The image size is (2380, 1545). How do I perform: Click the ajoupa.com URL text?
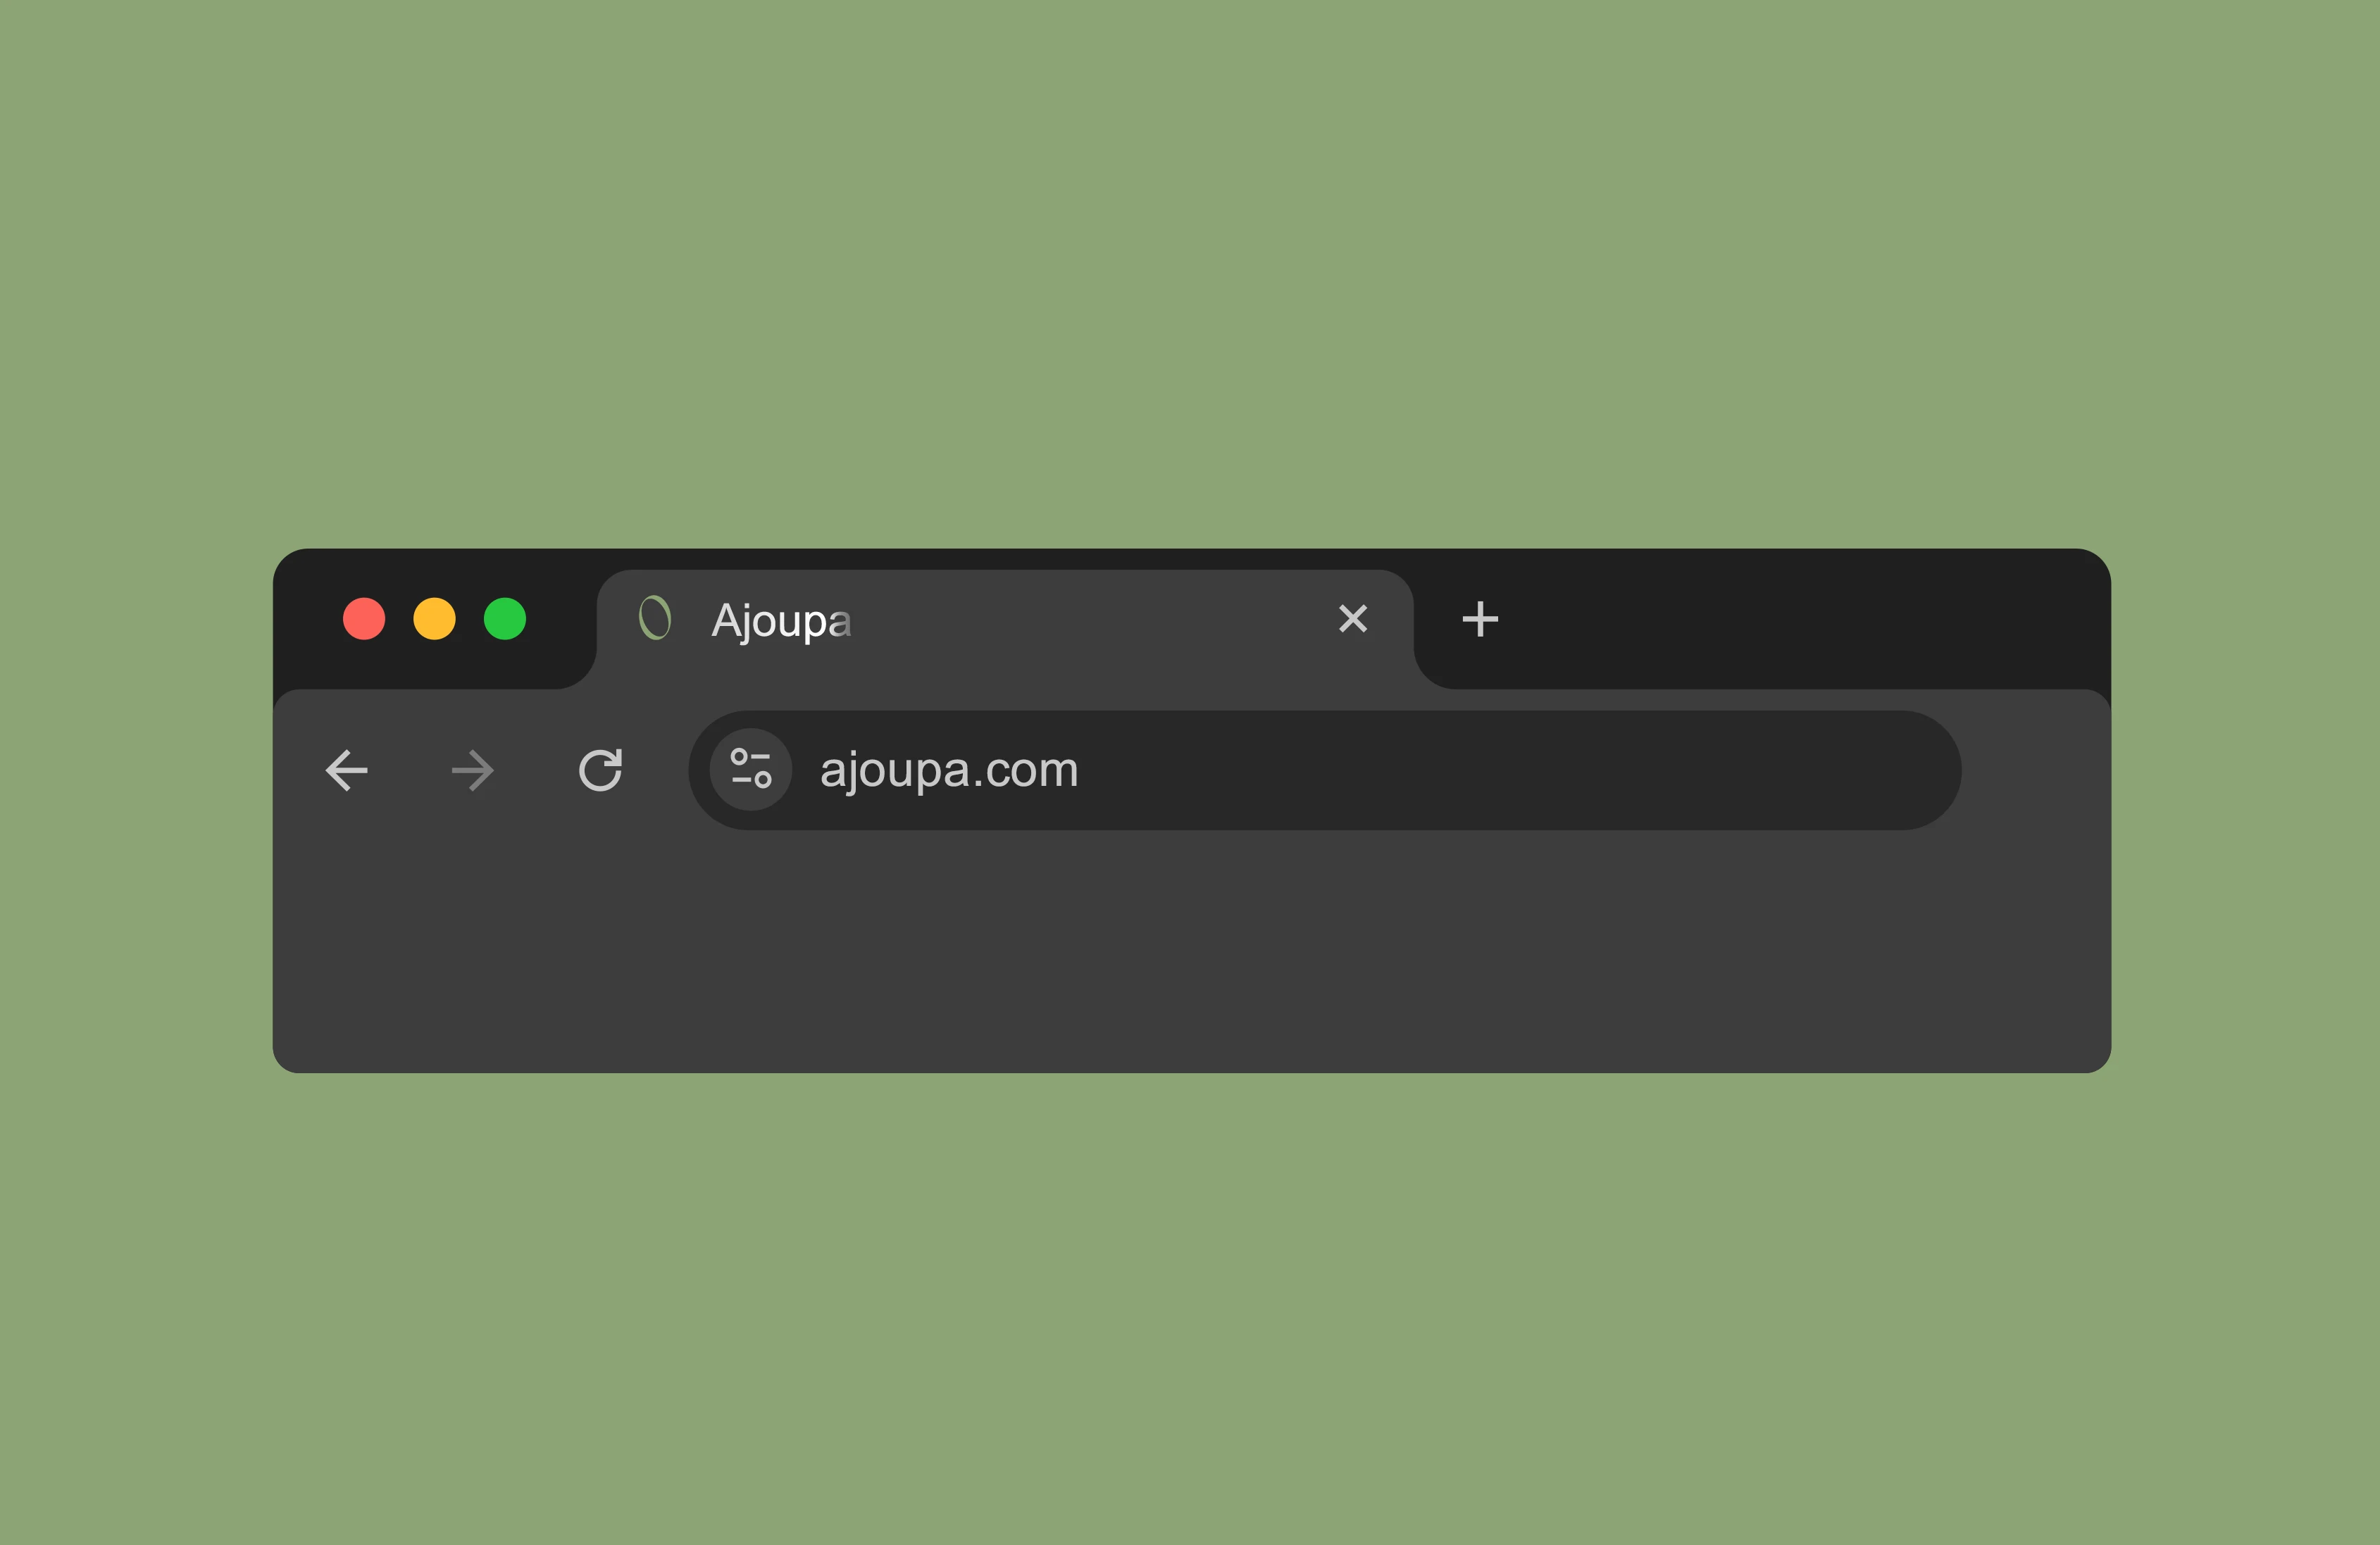coord(949,770)
